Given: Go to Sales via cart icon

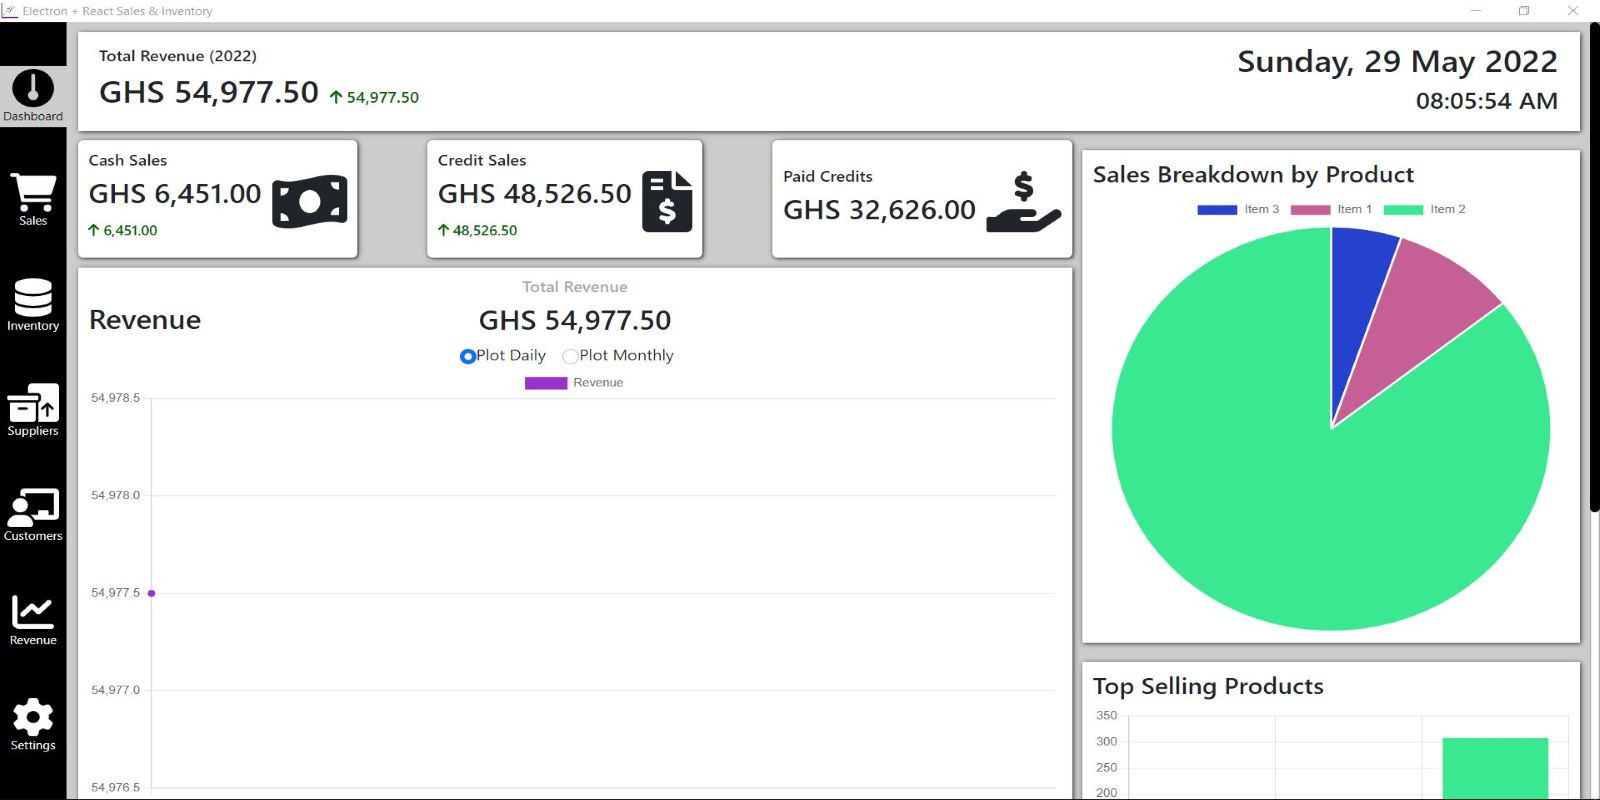Looking at the screenshot, I should [33, 193].
